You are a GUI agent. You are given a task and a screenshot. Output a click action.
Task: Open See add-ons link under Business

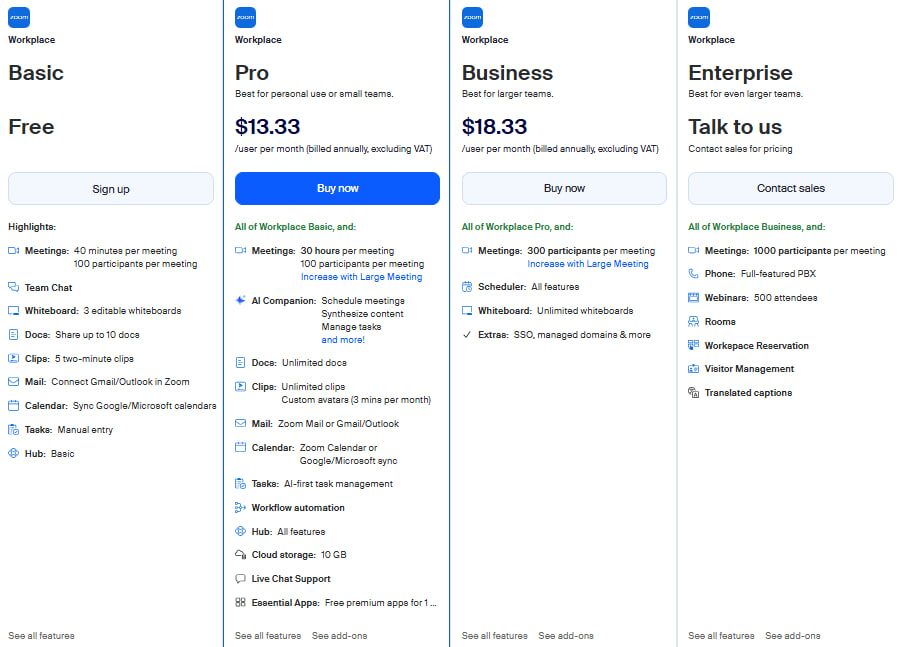click(566, 636)
